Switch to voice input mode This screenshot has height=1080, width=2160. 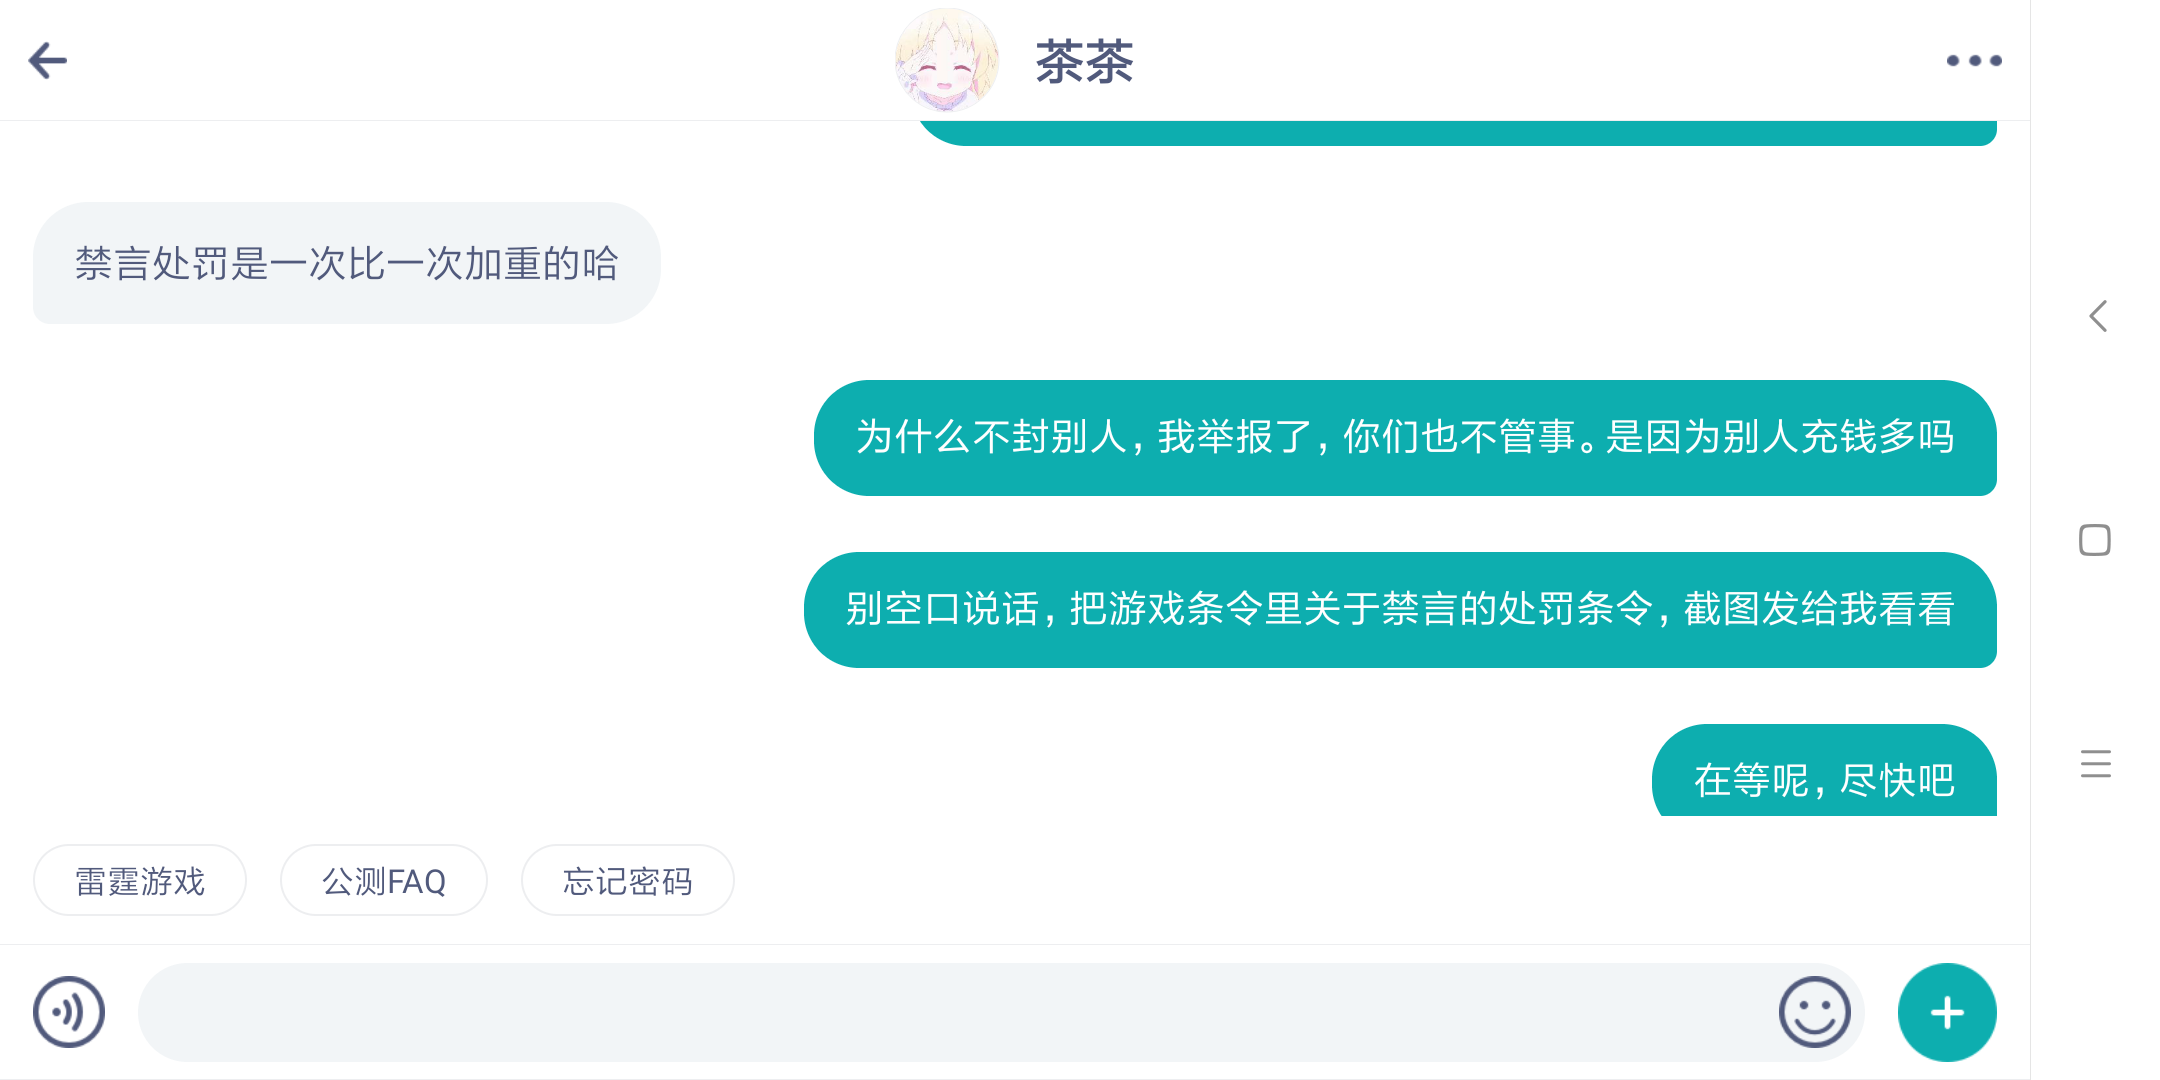point(69,1012)
